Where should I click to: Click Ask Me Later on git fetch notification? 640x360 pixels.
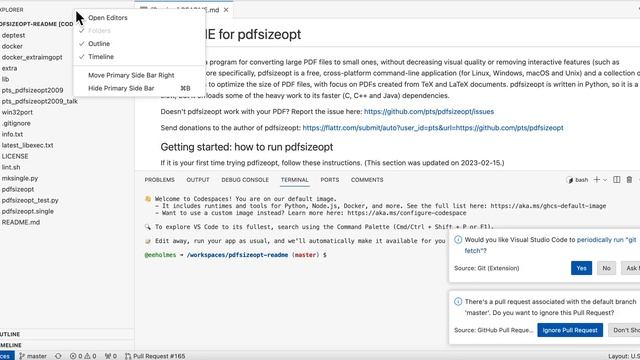click(631, 268)
